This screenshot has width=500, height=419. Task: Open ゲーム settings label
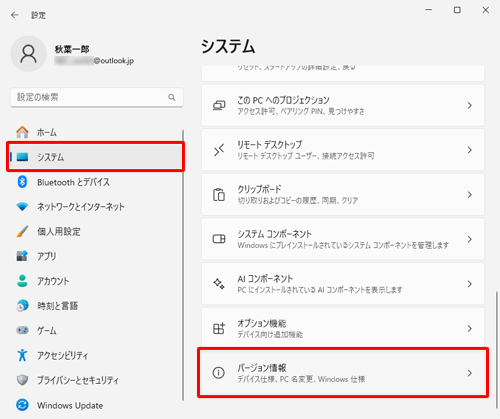[47, 330]
